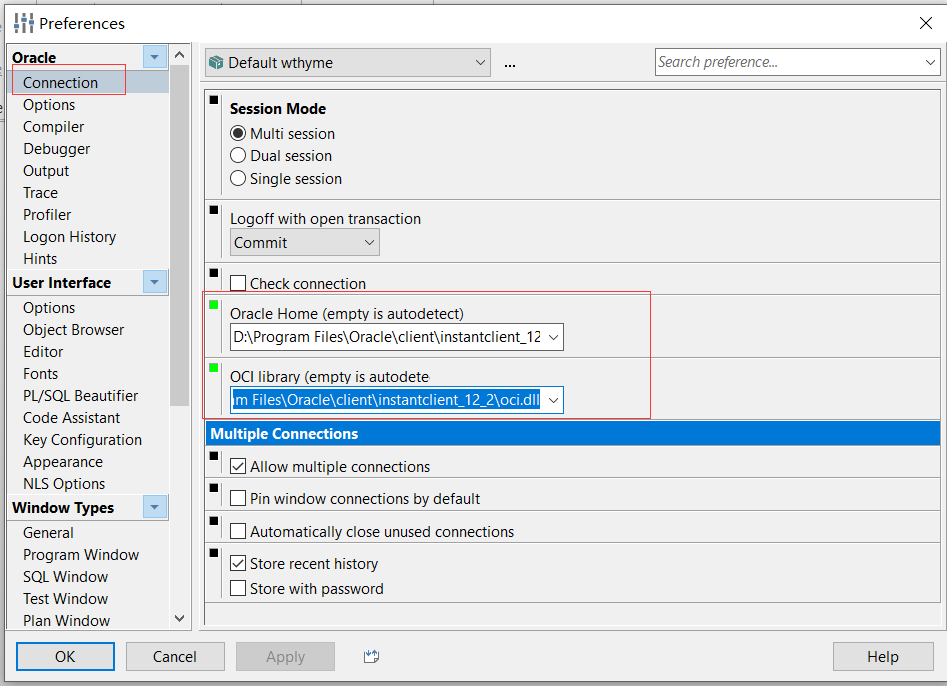The image size is (947, 686).
Task: Expand the Oracle Home path dropdown
Action: (553, 337)
